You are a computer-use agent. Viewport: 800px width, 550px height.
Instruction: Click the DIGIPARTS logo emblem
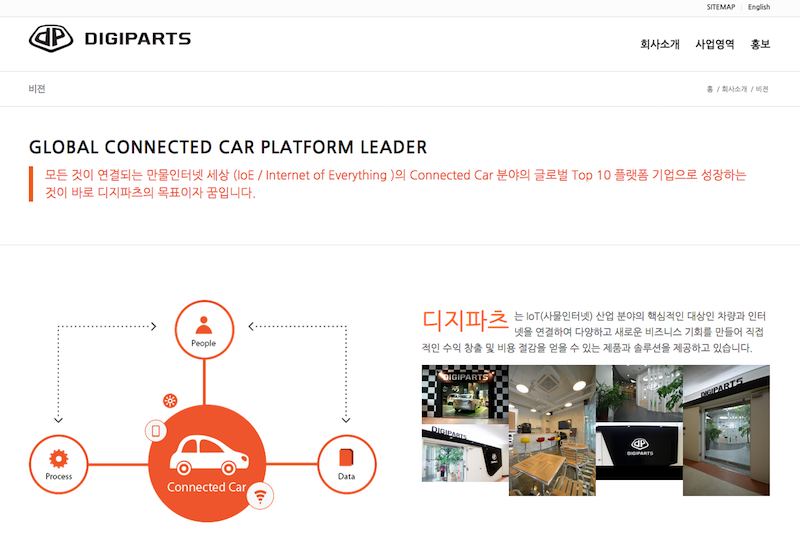click(x=51, y=38)
